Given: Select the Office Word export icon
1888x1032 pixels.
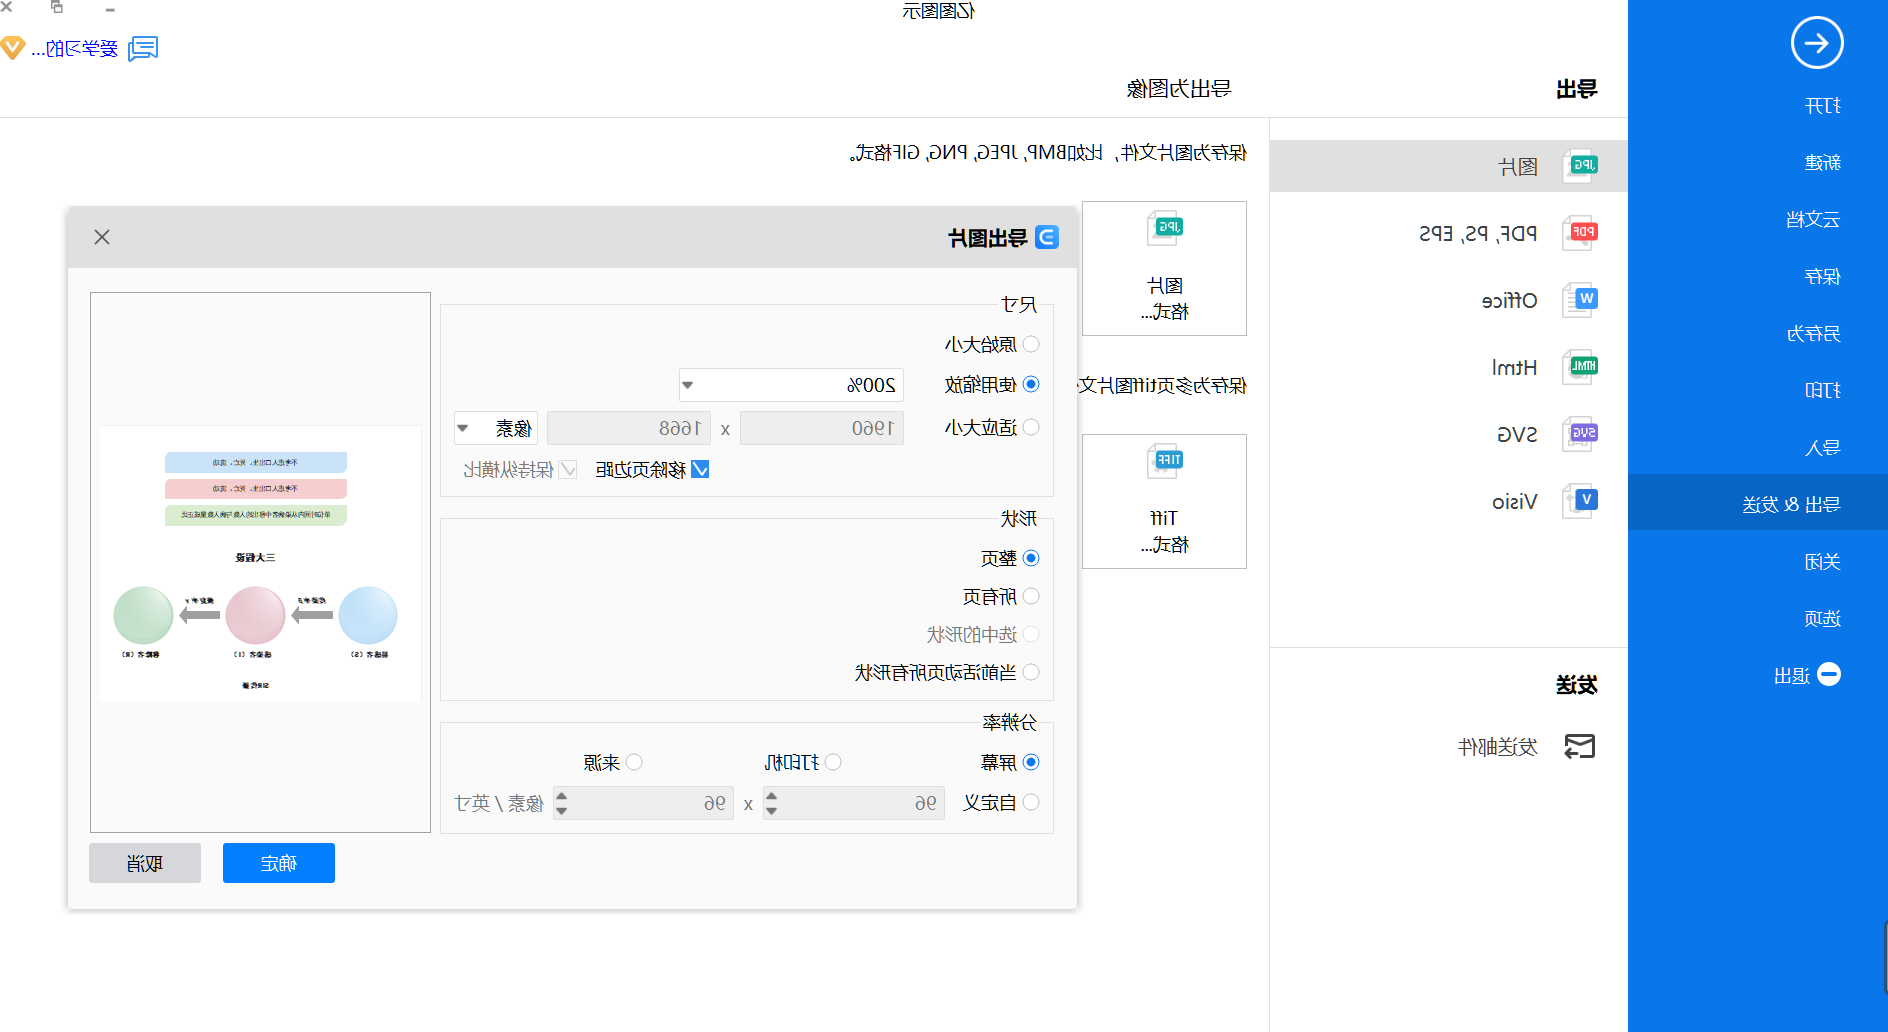Looking at the screenshot, I should 1580,300.
